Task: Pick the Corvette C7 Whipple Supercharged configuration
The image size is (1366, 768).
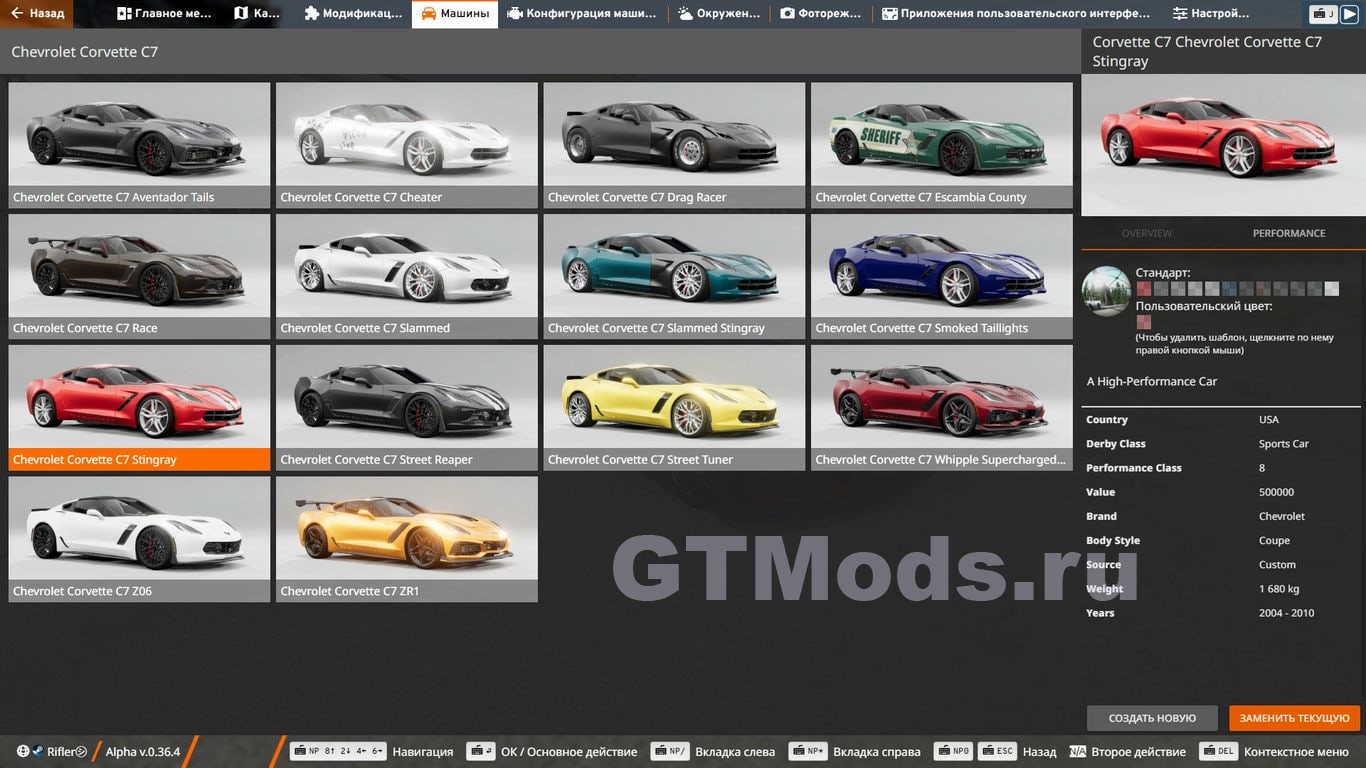Action: [942, 408]
